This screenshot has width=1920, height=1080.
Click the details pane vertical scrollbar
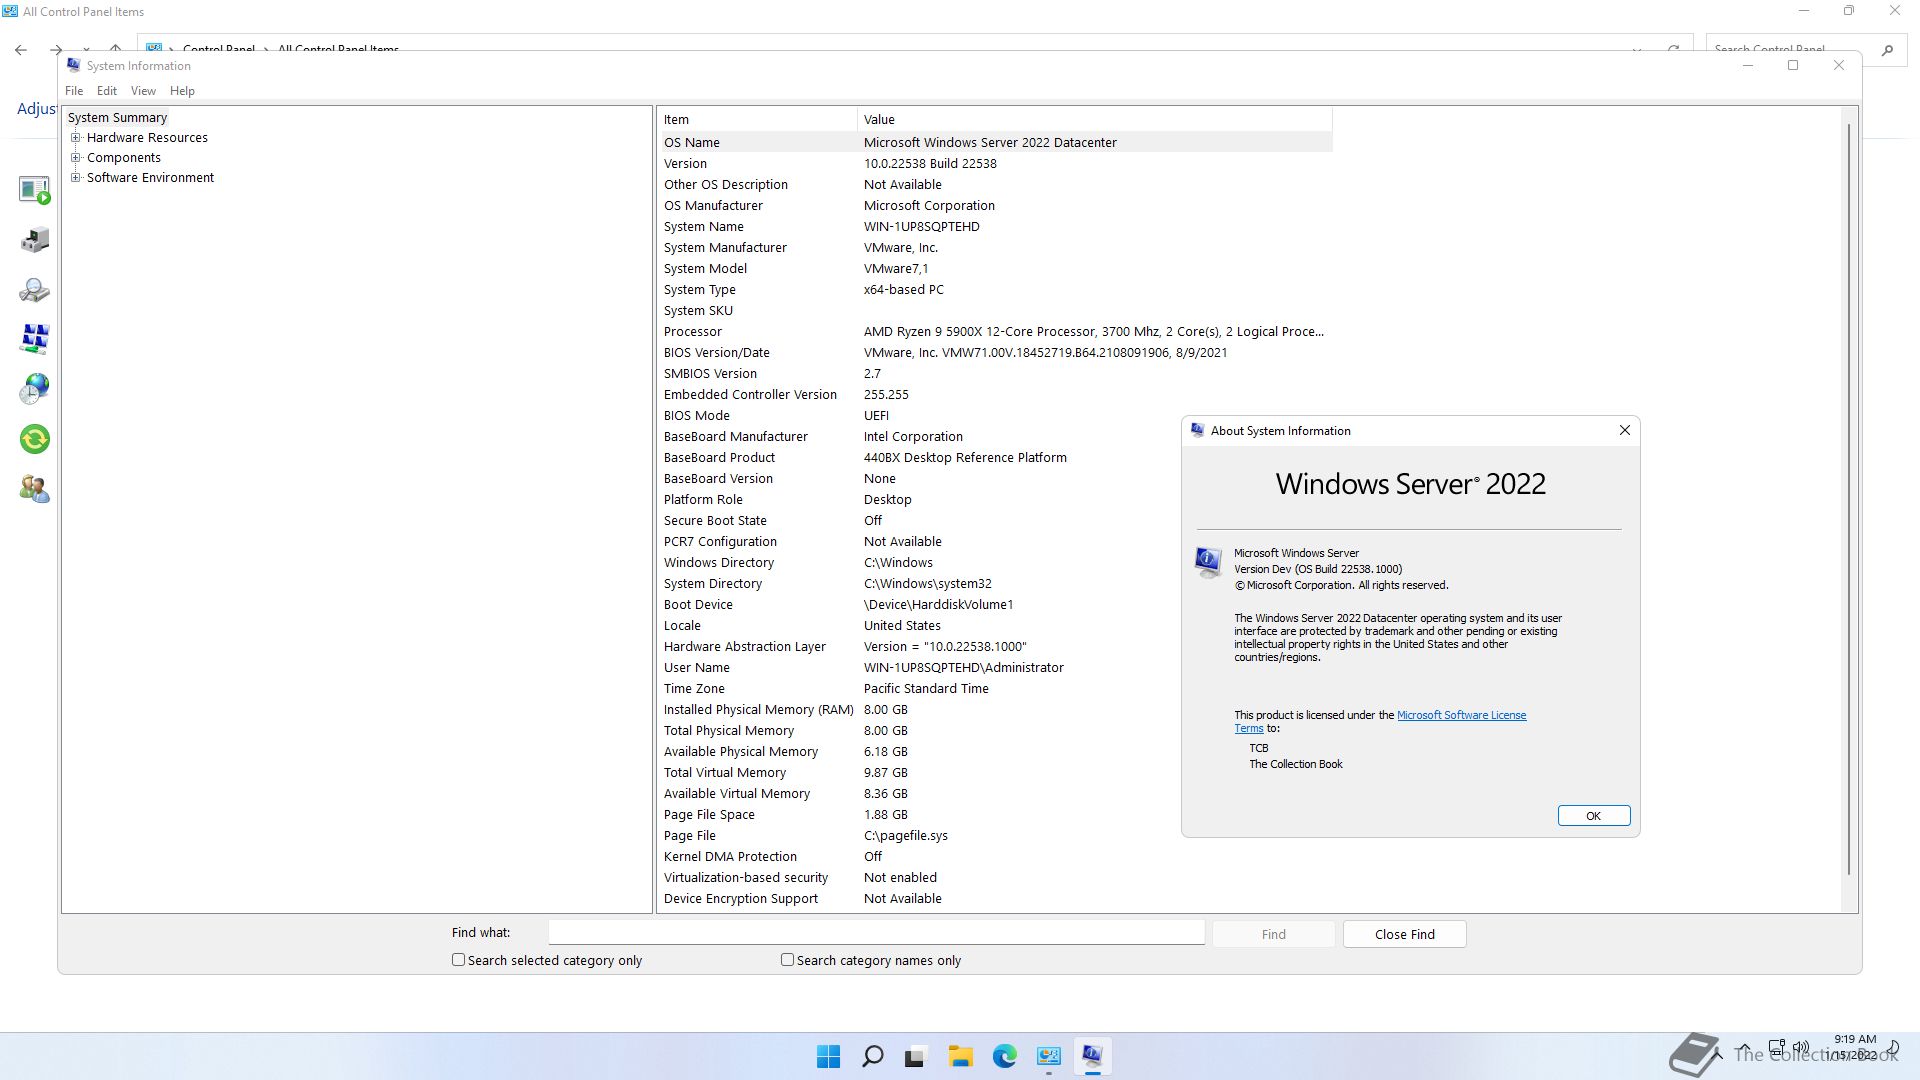tap(1849, 500)
